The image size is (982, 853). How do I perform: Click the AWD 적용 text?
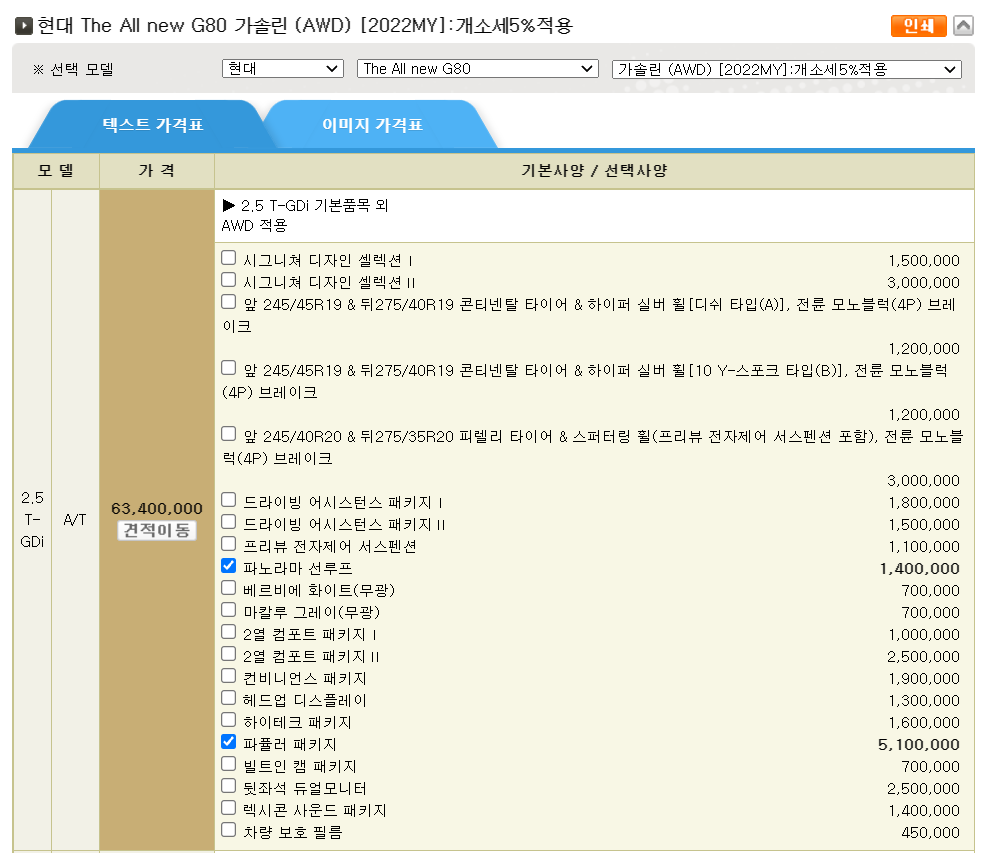coord(254,225)
